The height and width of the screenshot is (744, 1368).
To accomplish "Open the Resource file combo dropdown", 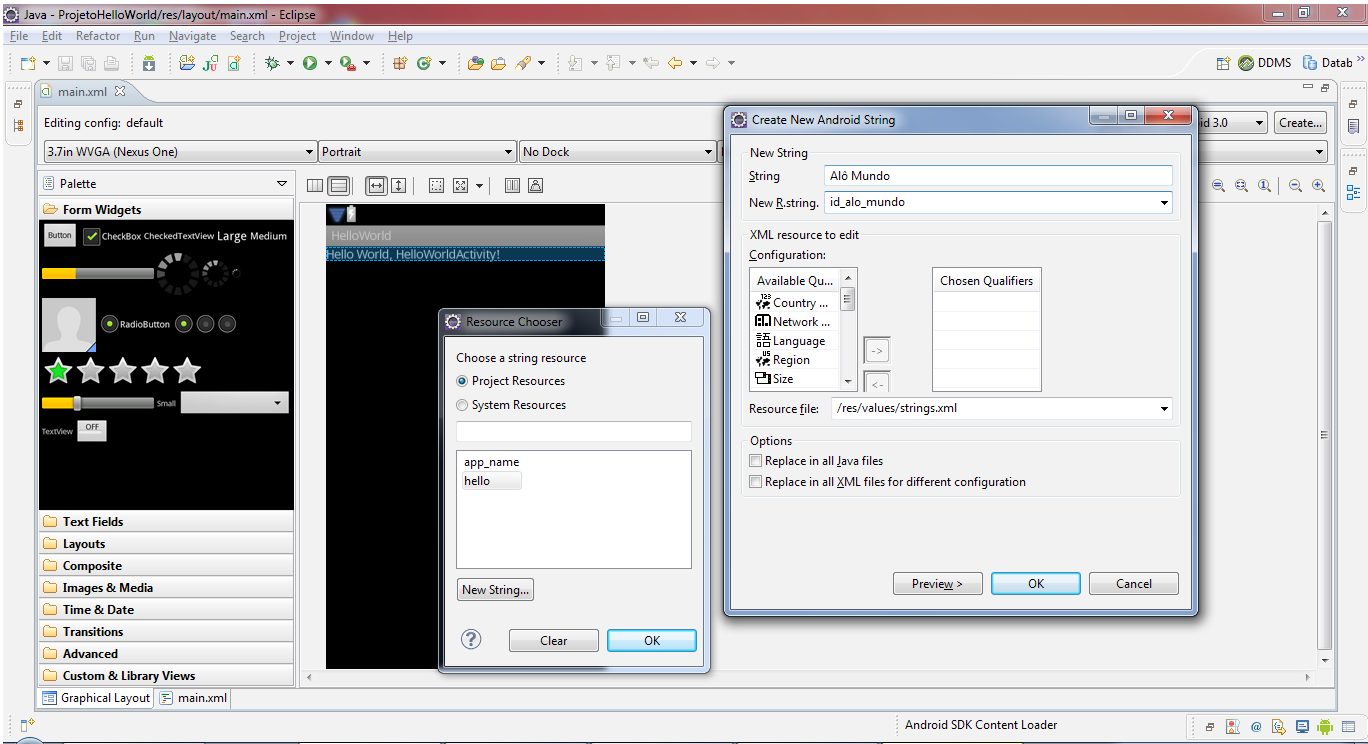I will coord(1163,408).
